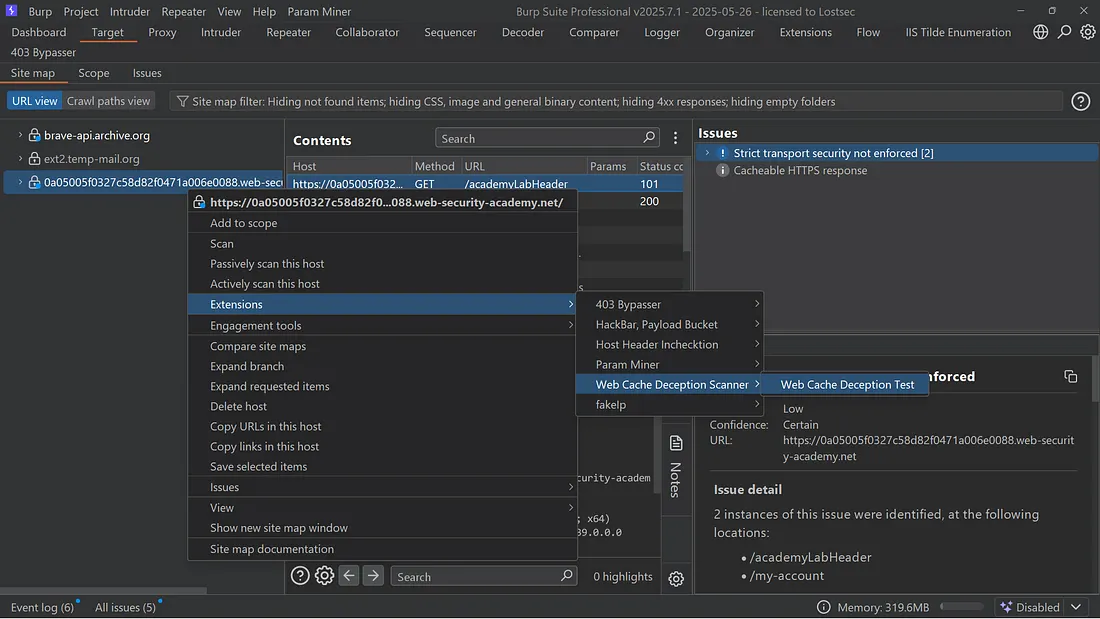Viewport: 1100px width, 619px height.
Task: Copy issue details with copy icon
Action: [x=1070, y=376]
